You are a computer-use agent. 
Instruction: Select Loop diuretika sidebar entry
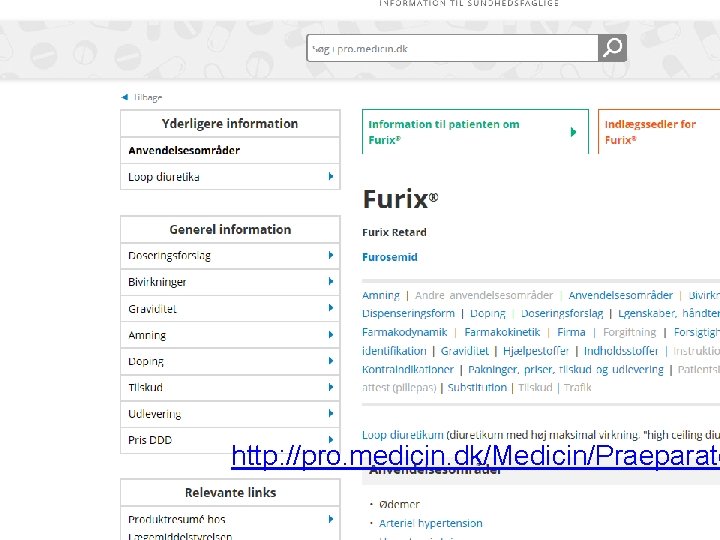230,177
